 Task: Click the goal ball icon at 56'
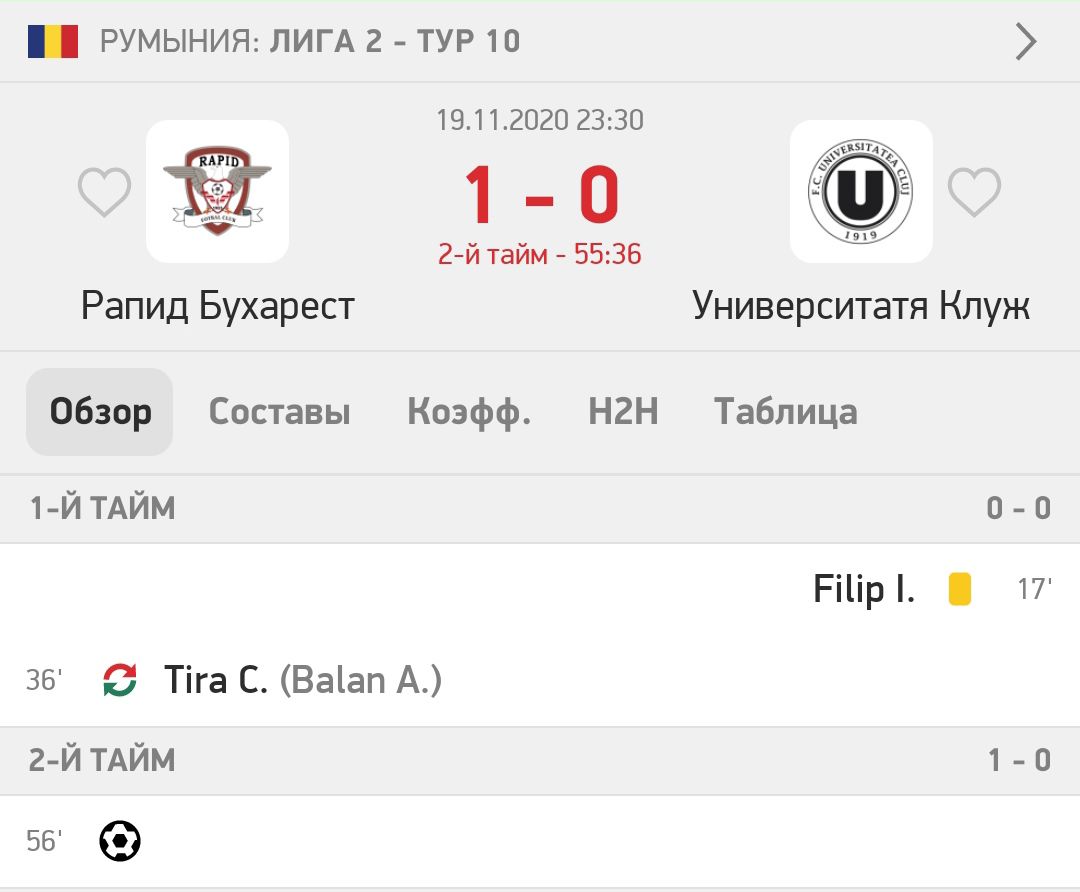pos(120,841)
